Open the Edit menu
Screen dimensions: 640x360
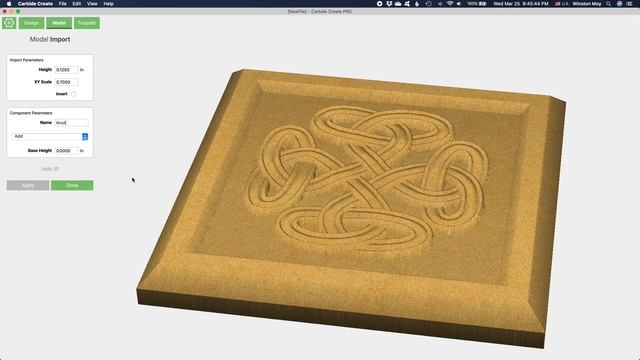coord(77,4)
